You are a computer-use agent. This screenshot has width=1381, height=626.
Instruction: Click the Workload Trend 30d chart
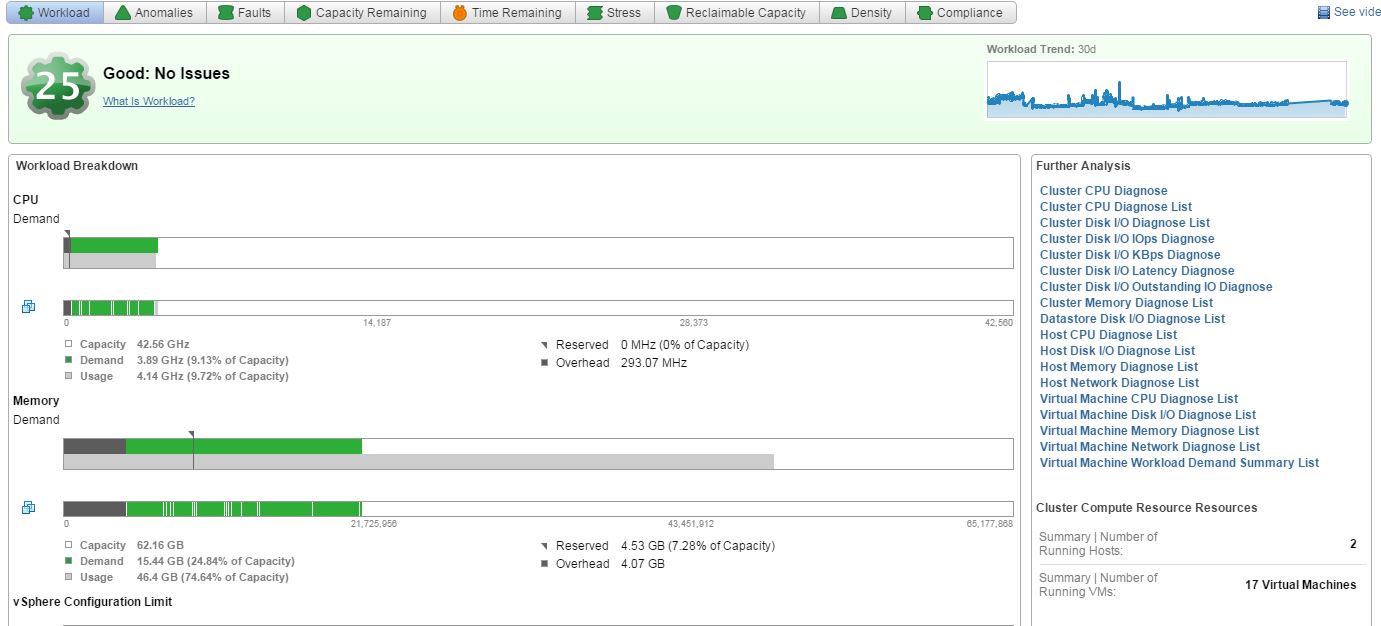pos(1167,89)
